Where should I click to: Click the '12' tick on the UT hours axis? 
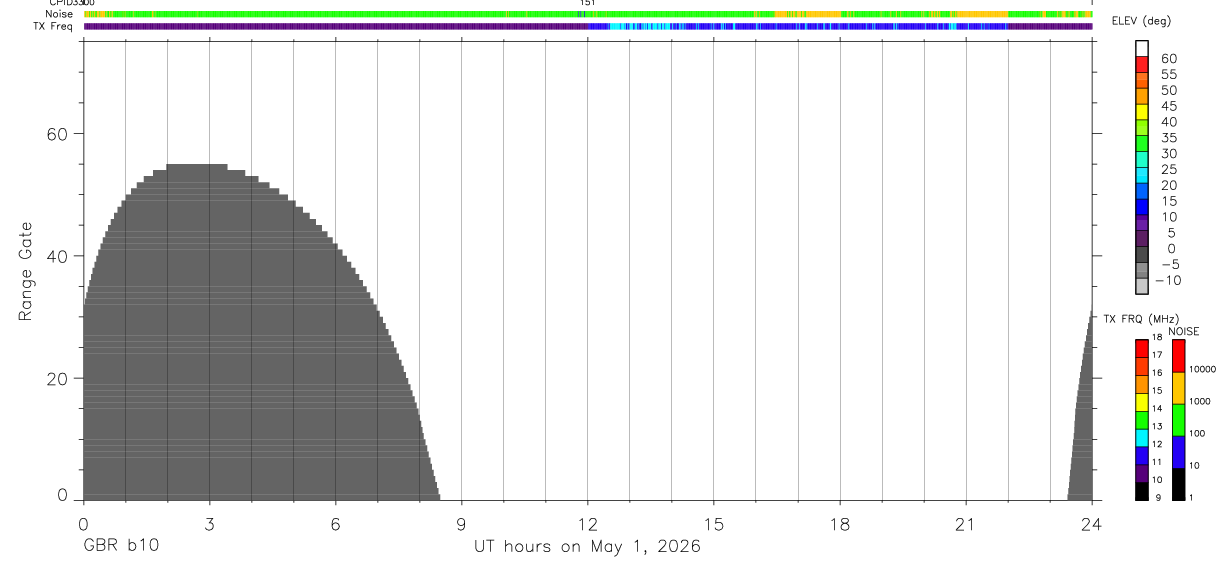[588, 525]
